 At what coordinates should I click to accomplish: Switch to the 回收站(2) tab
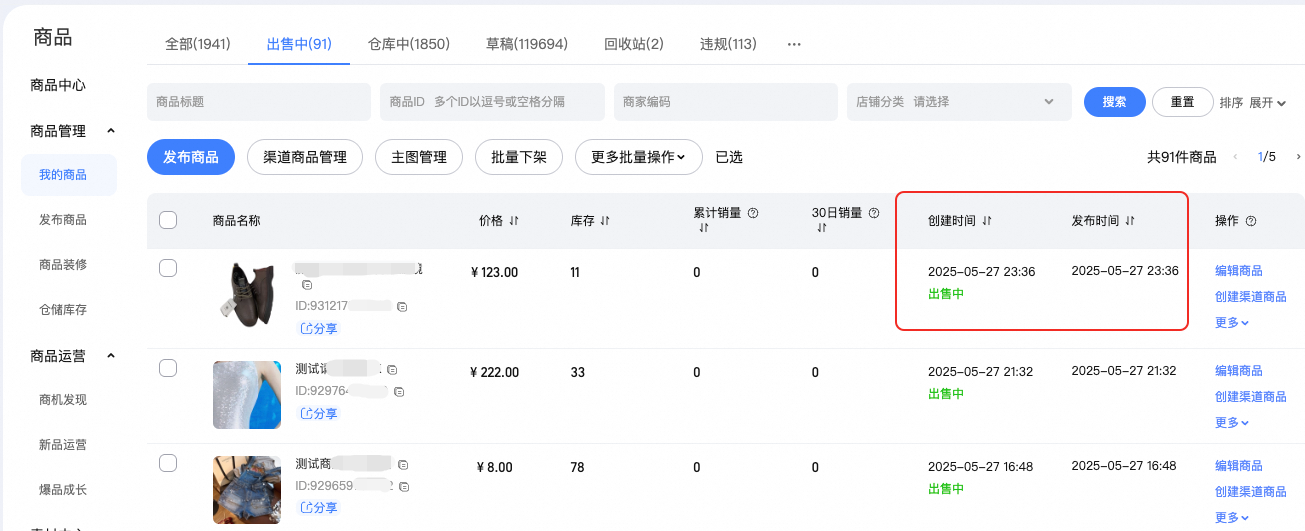coord(634,44)
